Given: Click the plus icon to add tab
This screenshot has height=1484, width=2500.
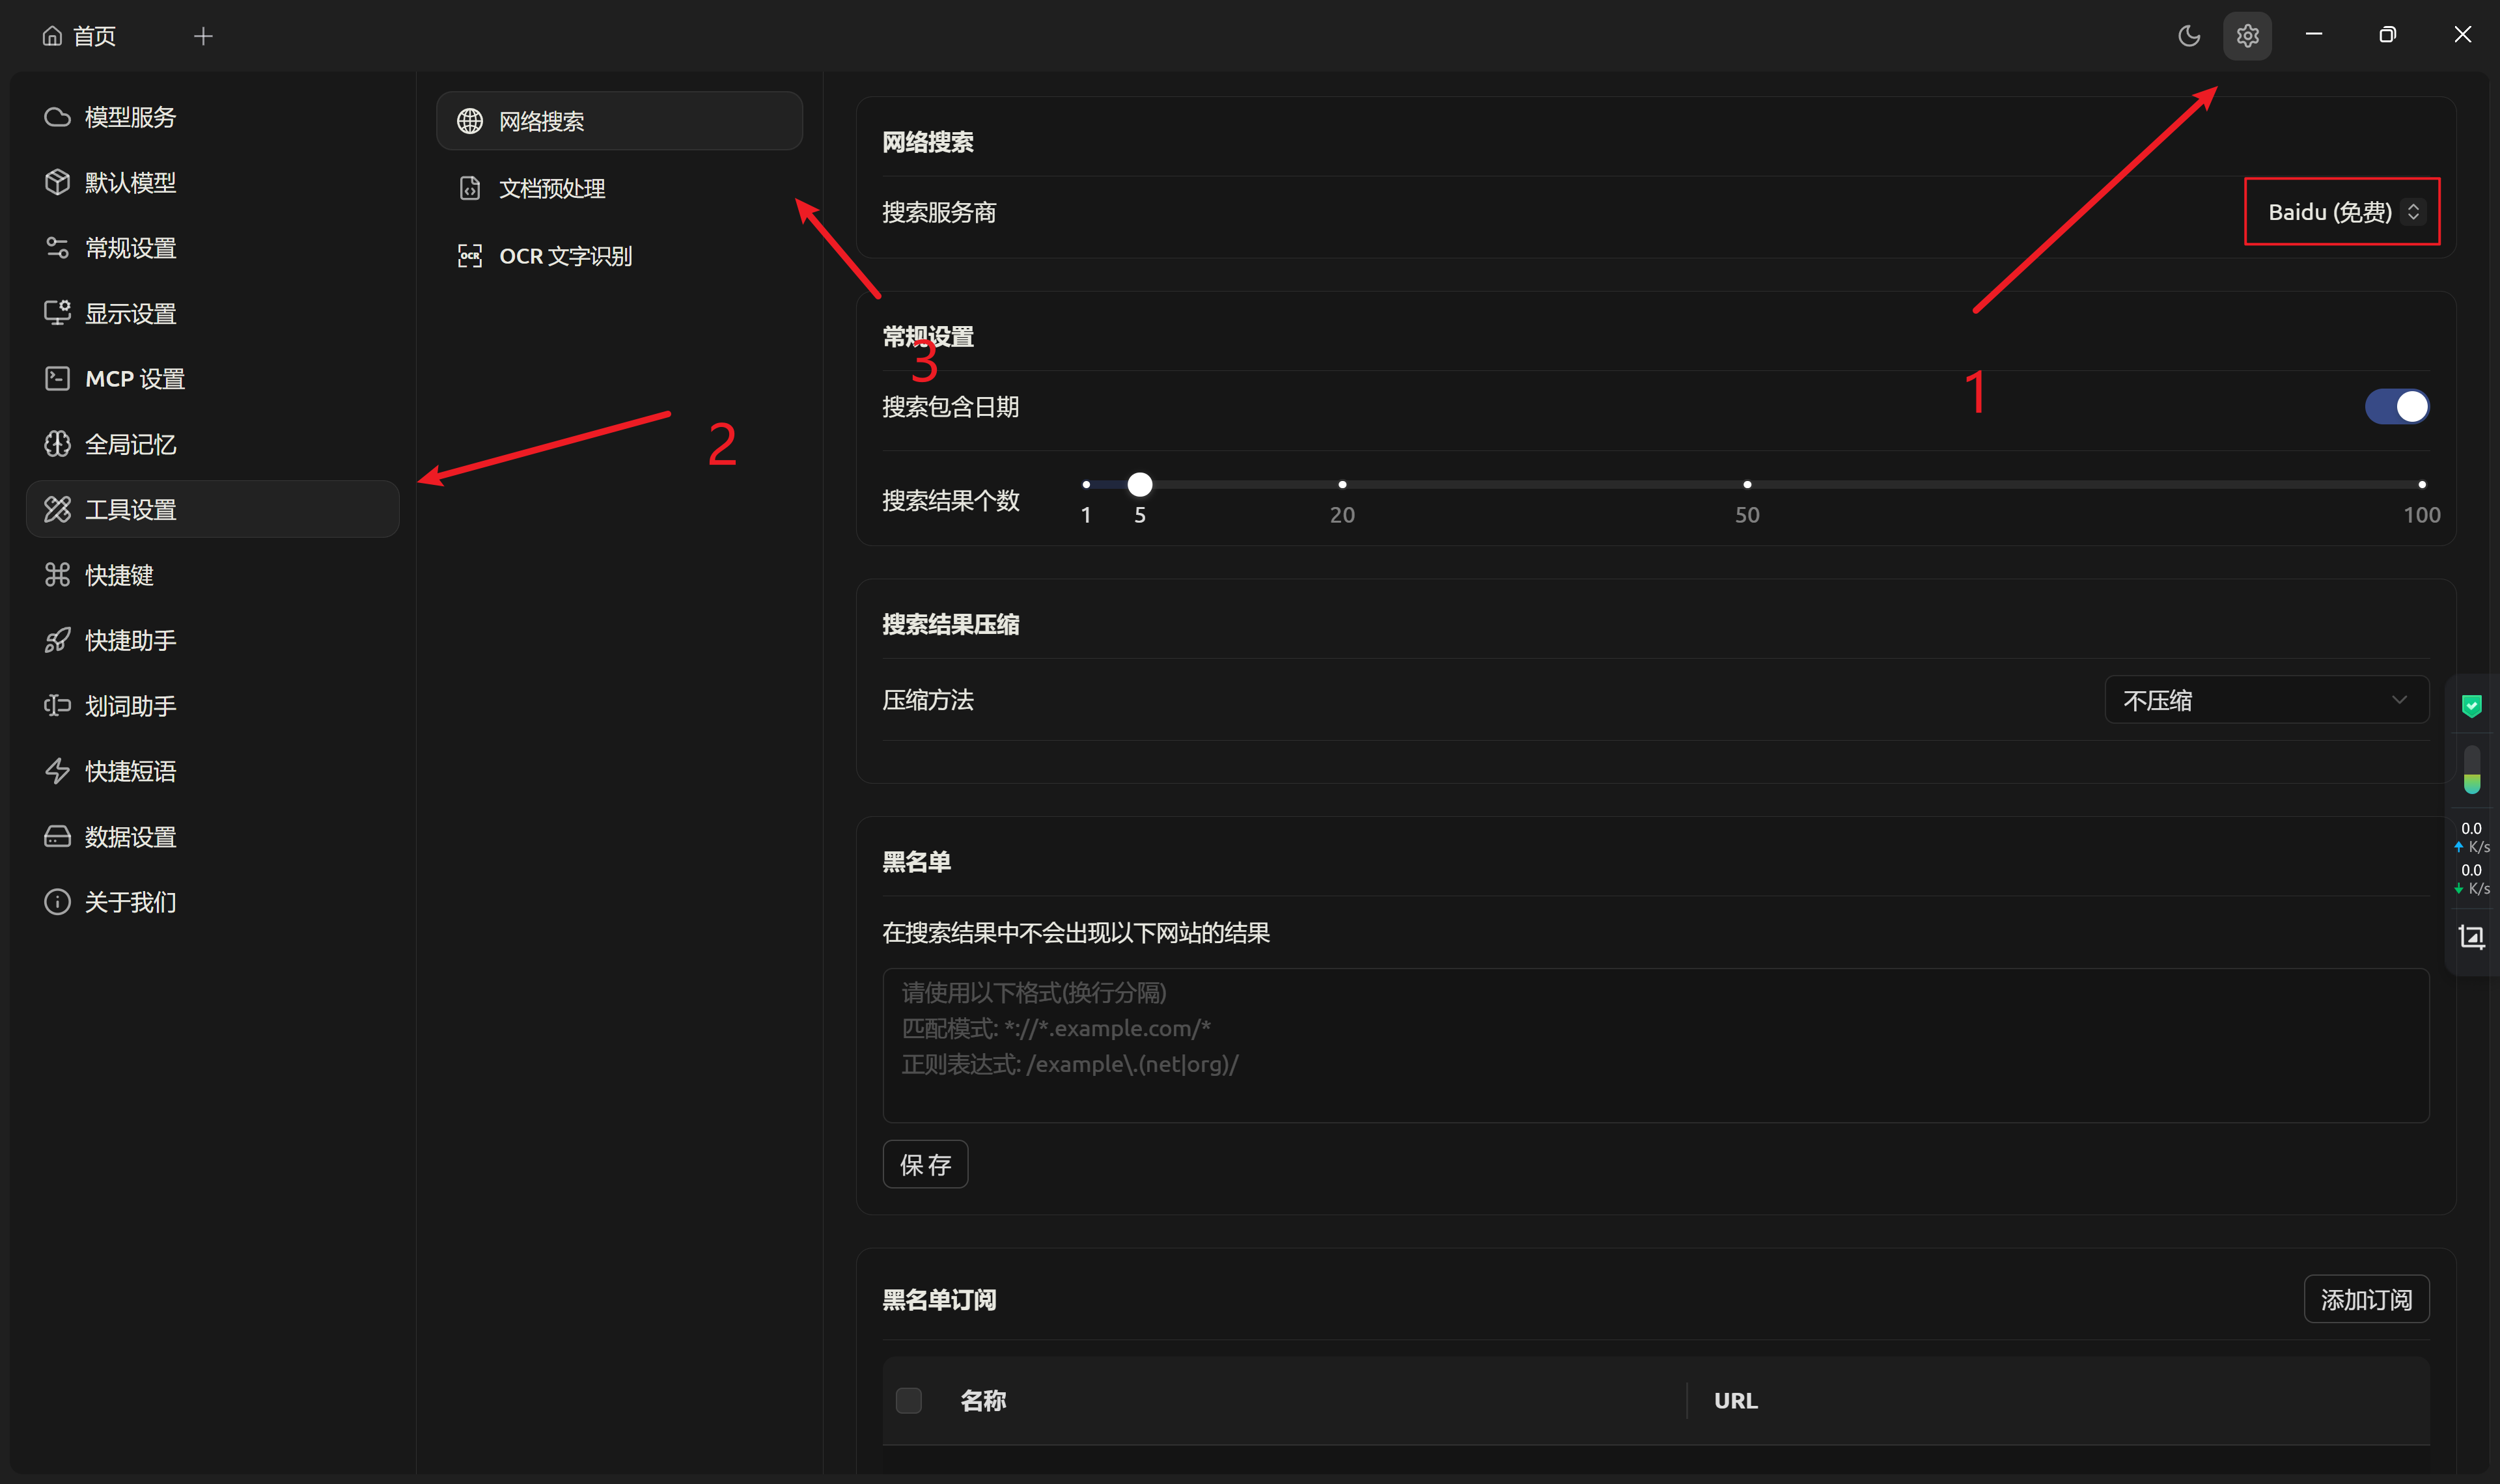Looking at the screenshot, I should 203,36.
